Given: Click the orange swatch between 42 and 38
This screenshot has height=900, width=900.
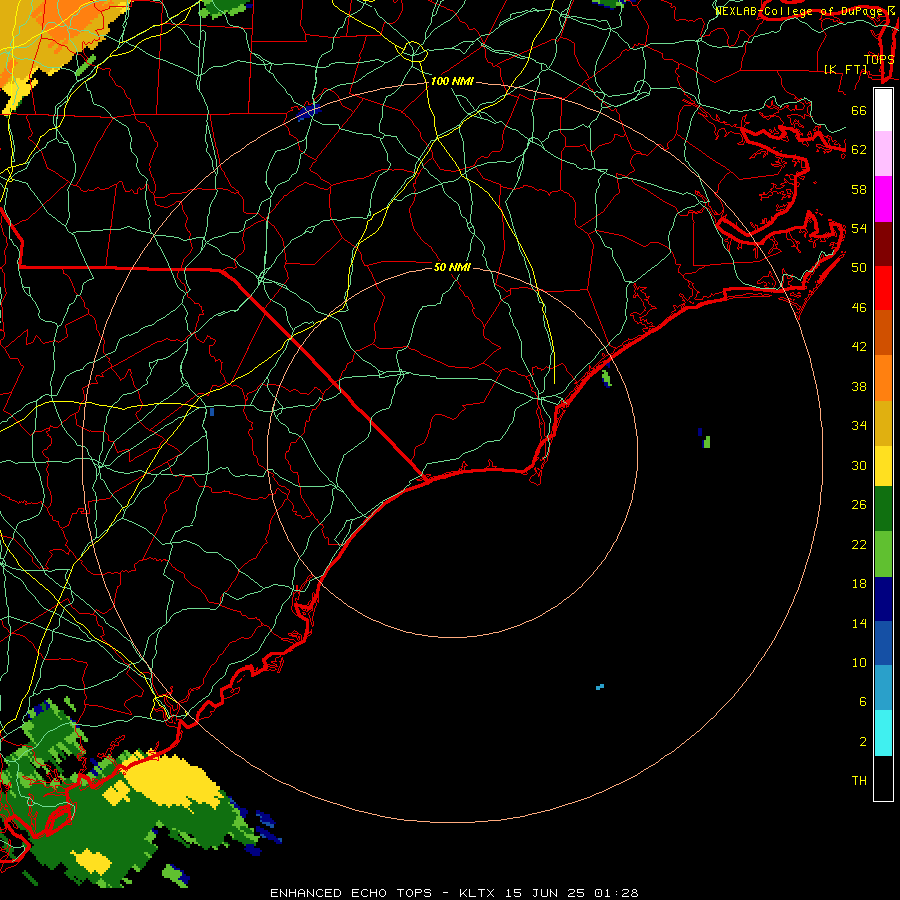Looking at the screenshot, I should coord(883,377).
